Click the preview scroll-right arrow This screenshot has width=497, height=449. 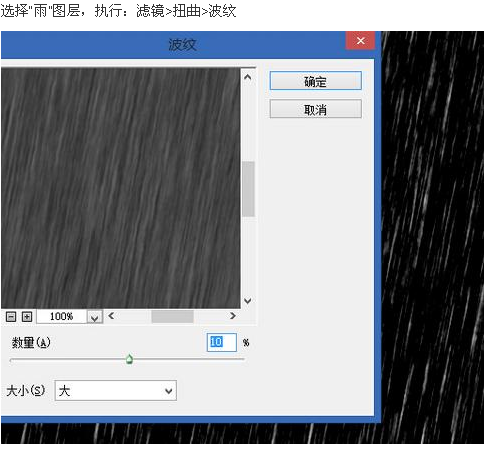[233, 316]
